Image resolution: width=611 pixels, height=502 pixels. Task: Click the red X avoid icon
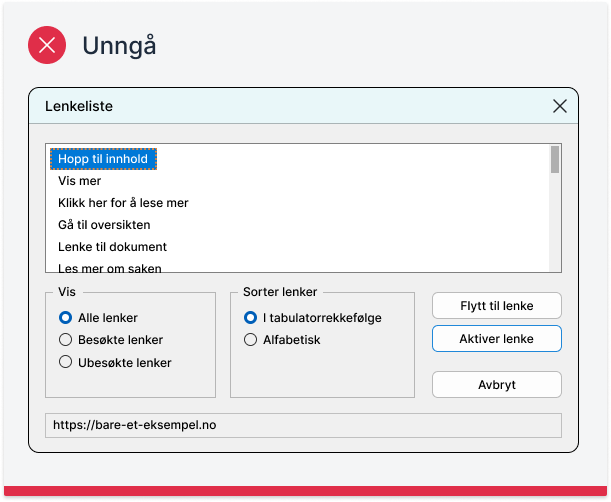[47, 45]
